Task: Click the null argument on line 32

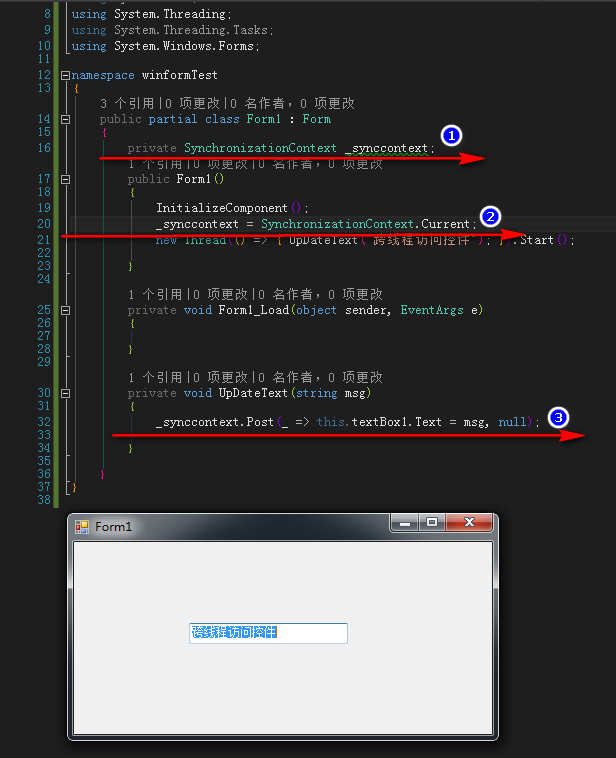Action: tap(512, 423)
